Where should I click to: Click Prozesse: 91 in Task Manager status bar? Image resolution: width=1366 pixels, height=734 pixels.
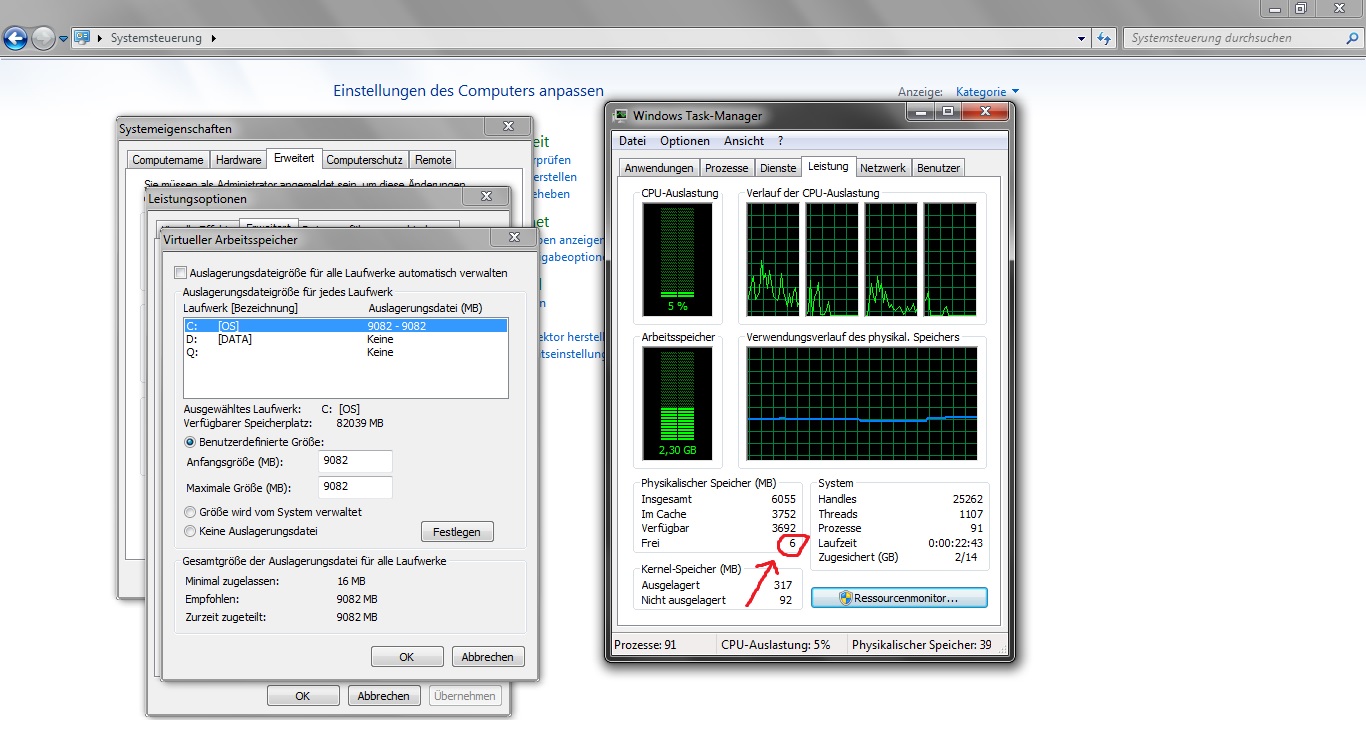point(645,645)
